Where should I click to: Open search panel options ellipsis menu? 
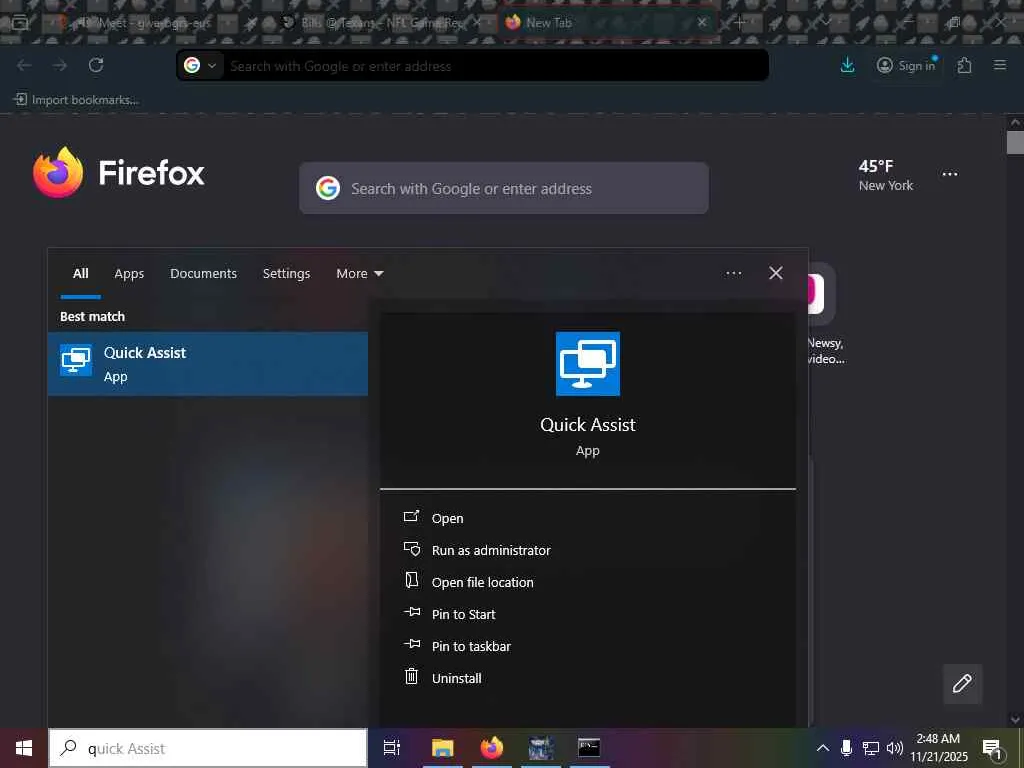pyautogui.click(x=733, y=273)
